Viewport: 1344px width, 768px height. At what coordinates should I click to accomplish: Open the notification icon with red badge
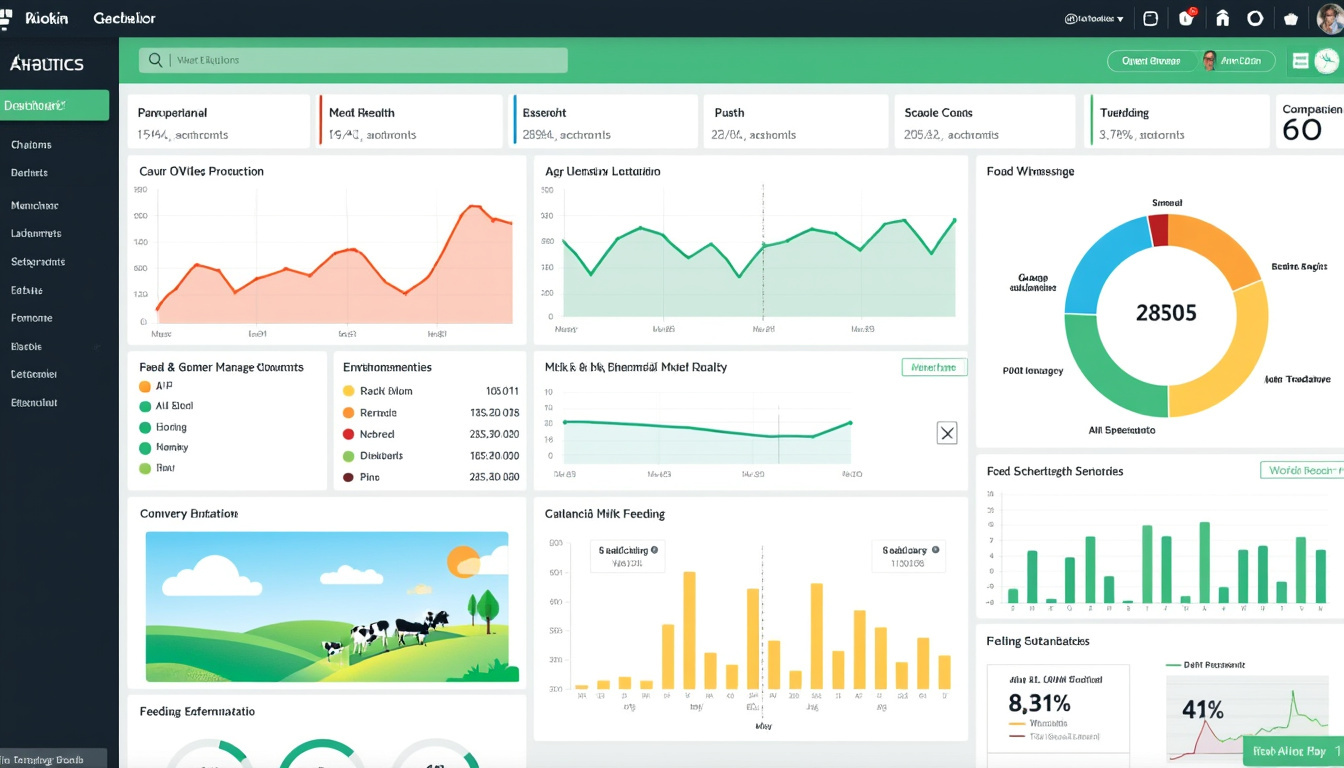click(x=1186, y=18)
